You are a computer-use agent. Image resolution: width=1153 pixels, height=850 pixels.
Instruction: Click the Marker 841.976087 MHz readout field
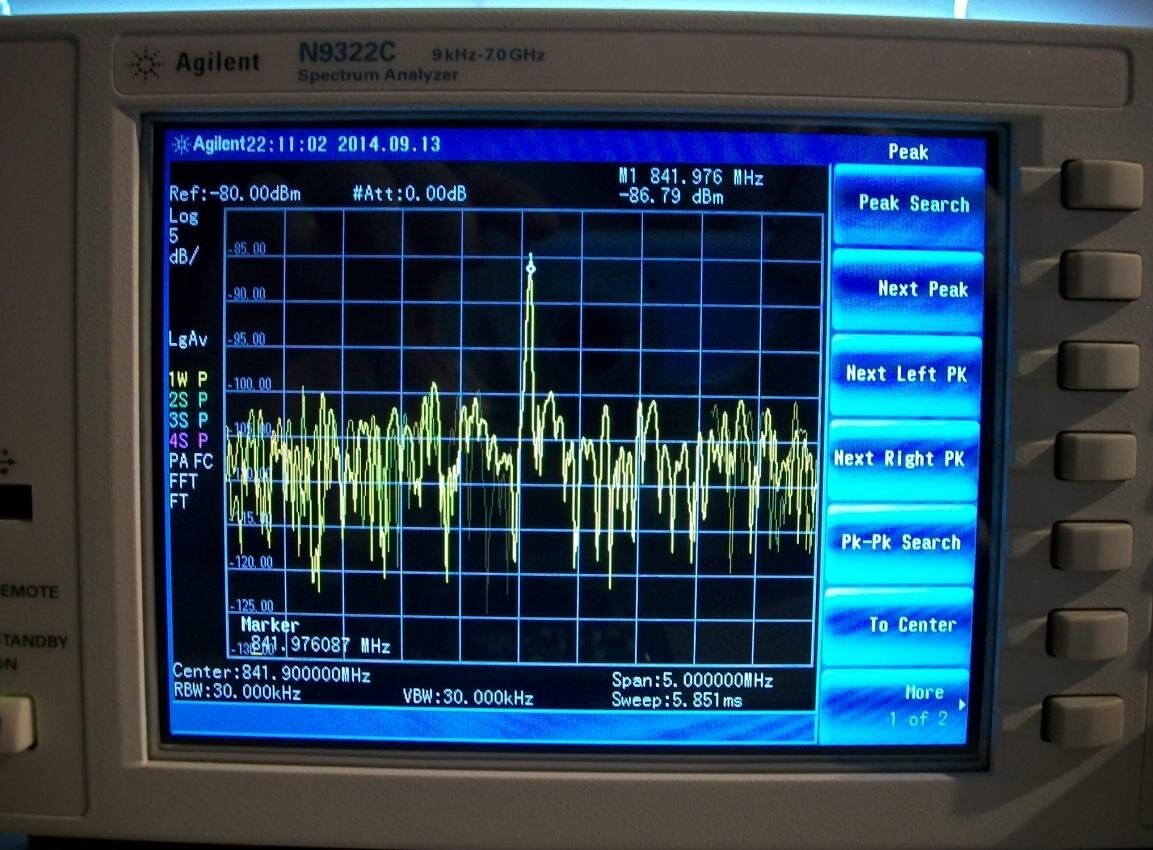coord(315,636)
